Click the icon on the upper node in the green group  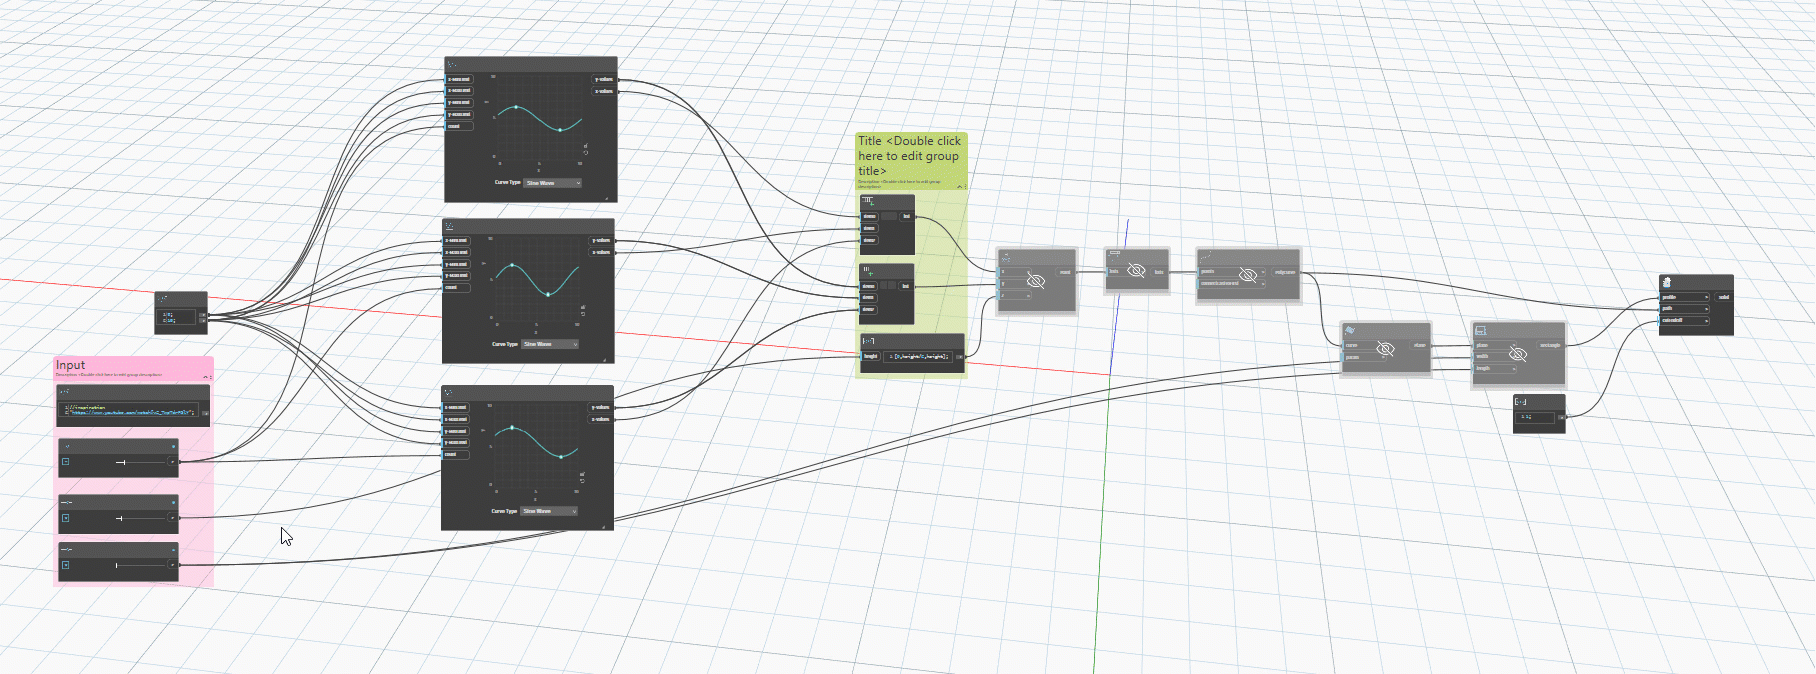867,201
